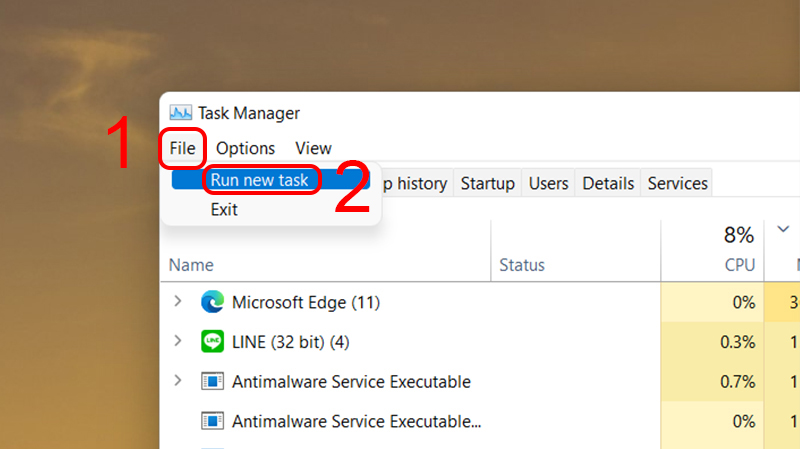Open the Options menu
Viewport: 800px width, 449px height.
245,148
